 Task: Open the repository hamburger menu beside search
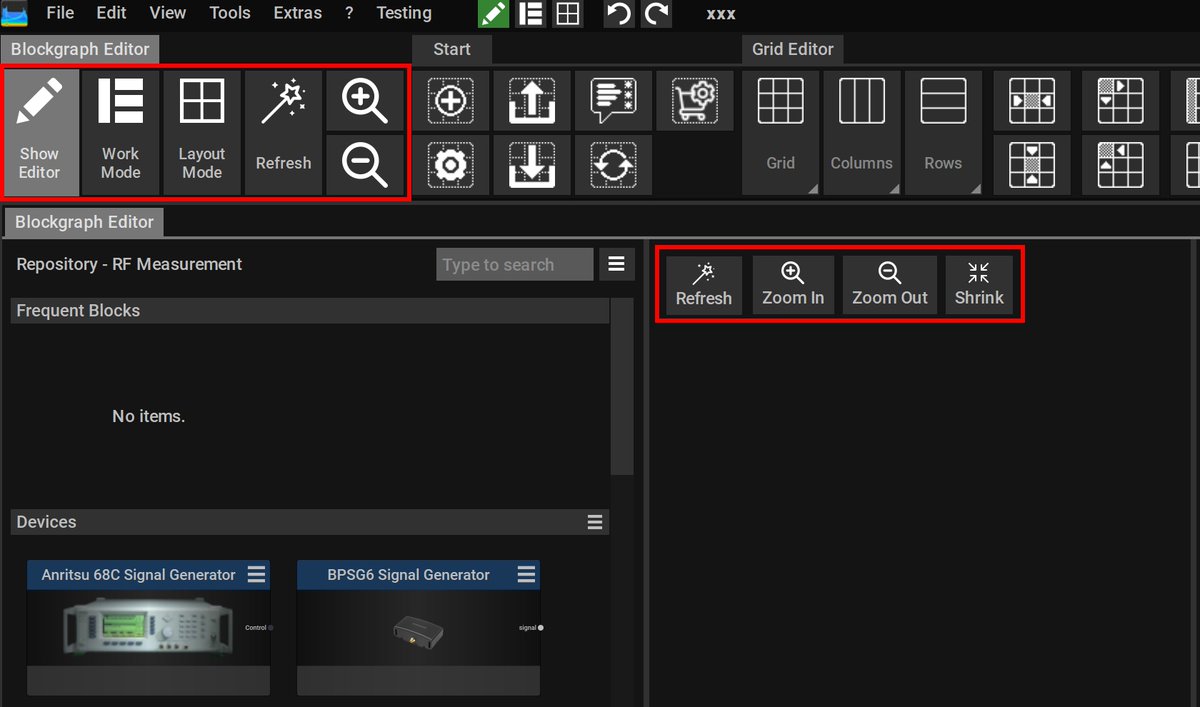616,265
